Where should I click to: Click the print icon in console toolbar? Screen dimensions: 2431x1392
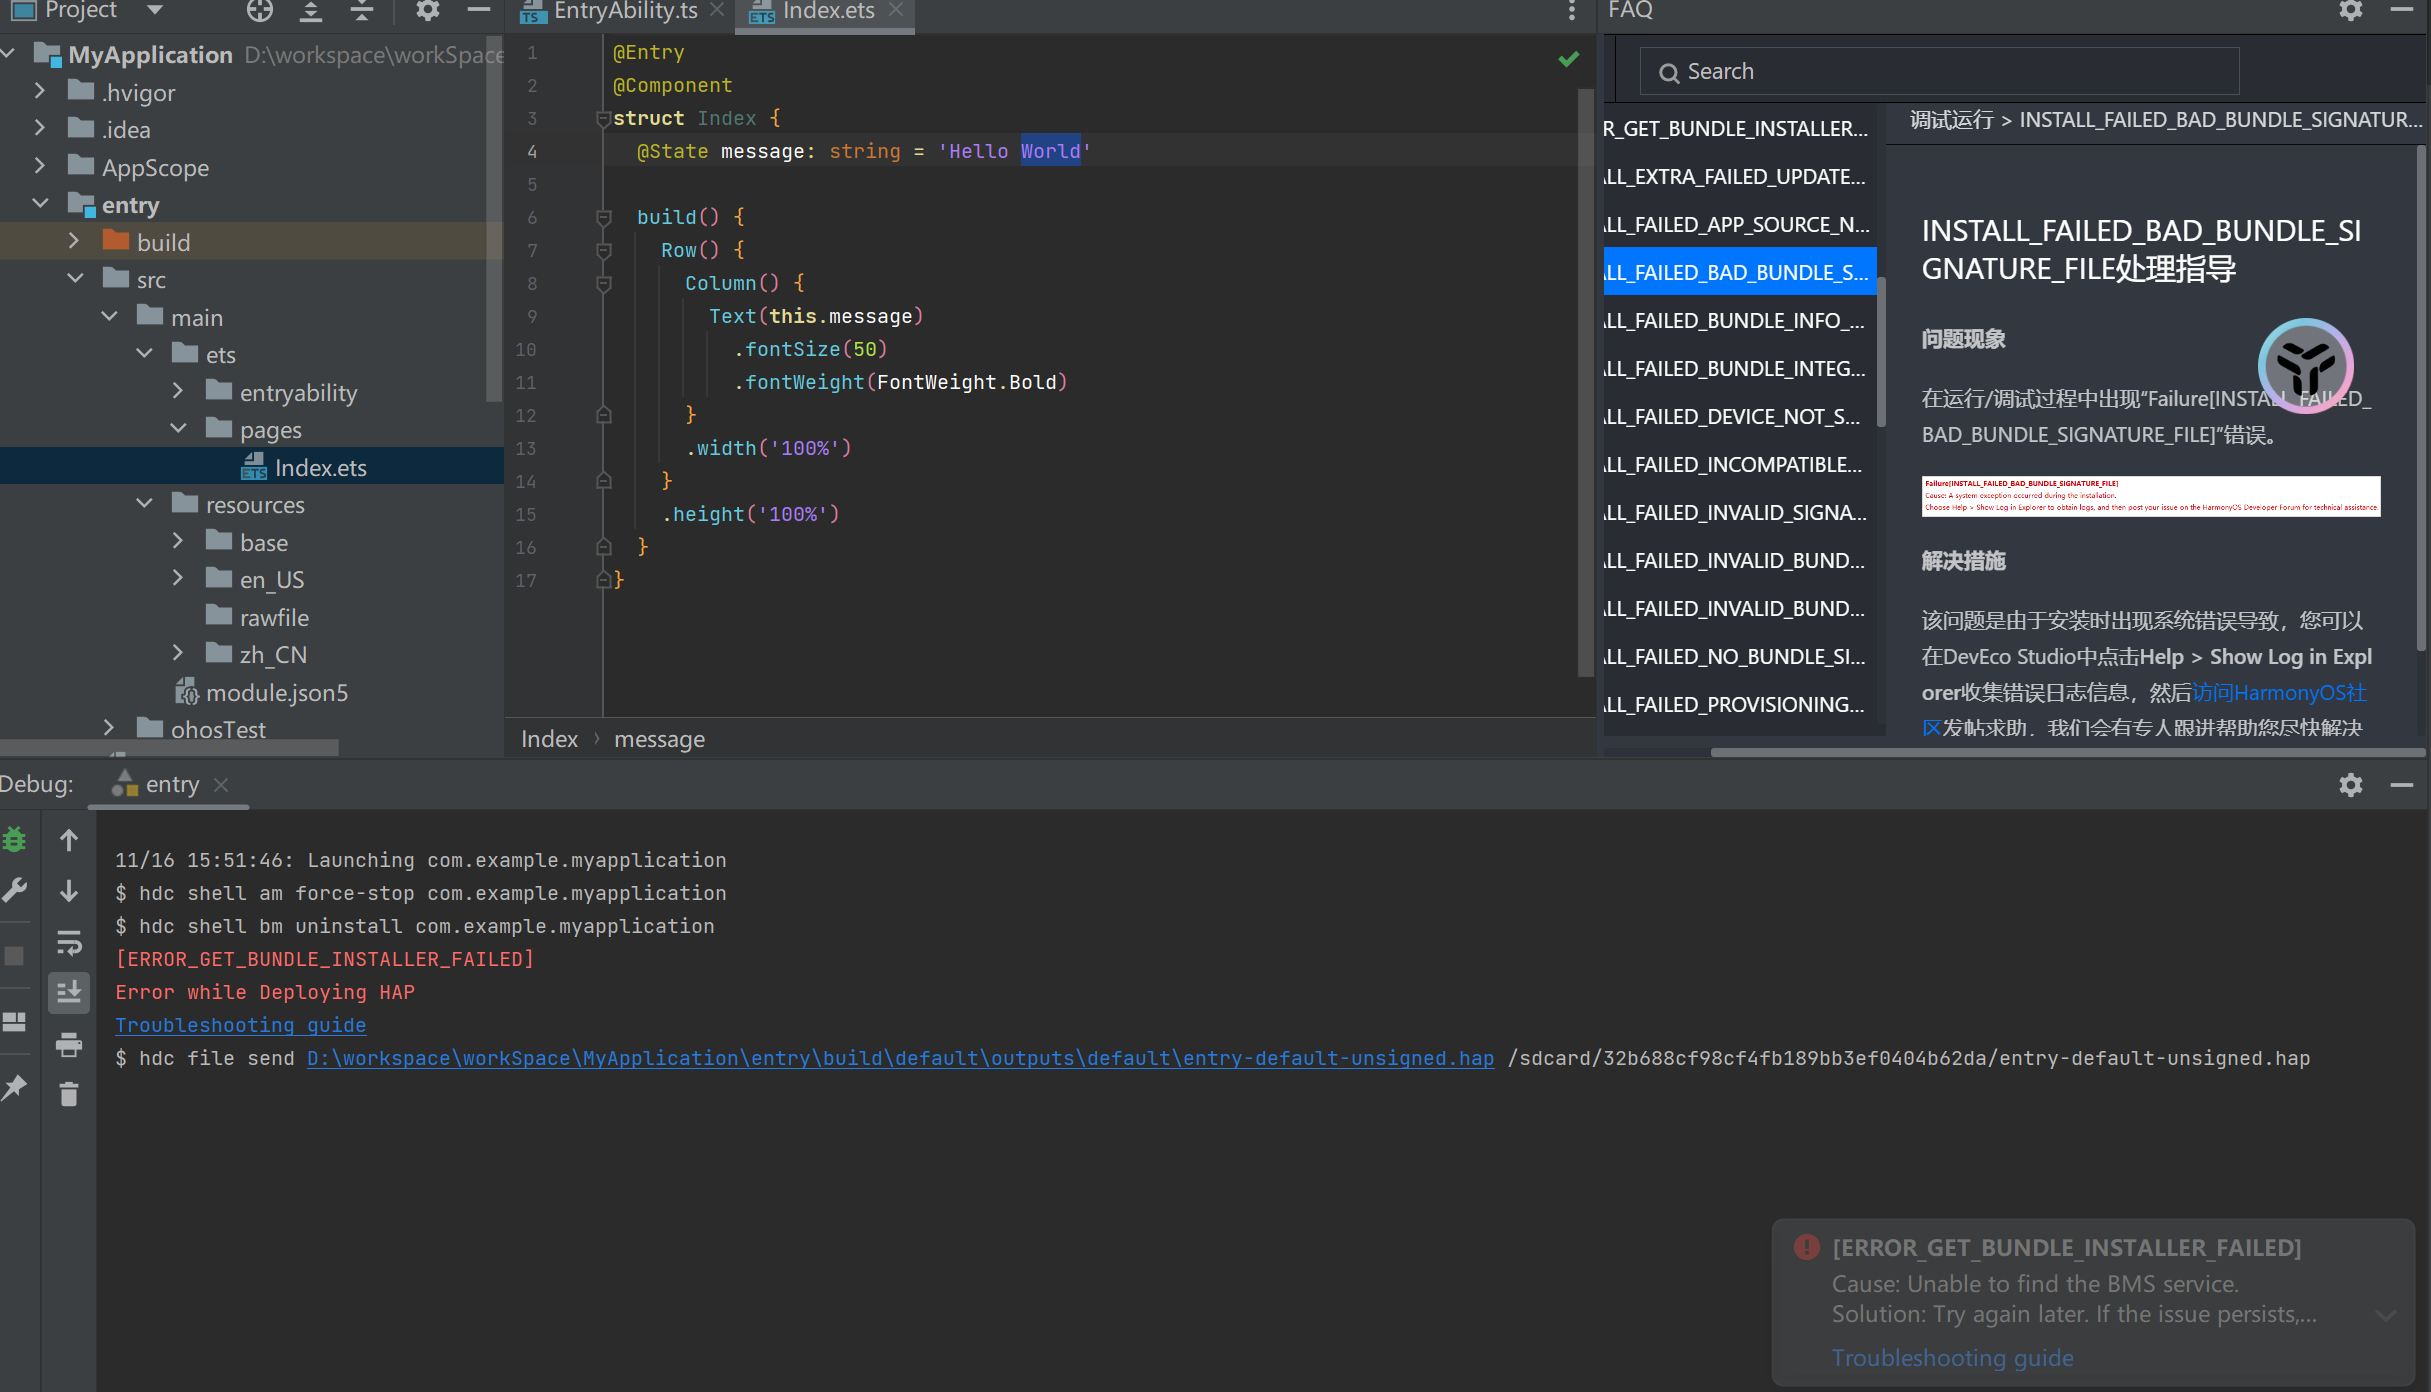[69, 1045]
